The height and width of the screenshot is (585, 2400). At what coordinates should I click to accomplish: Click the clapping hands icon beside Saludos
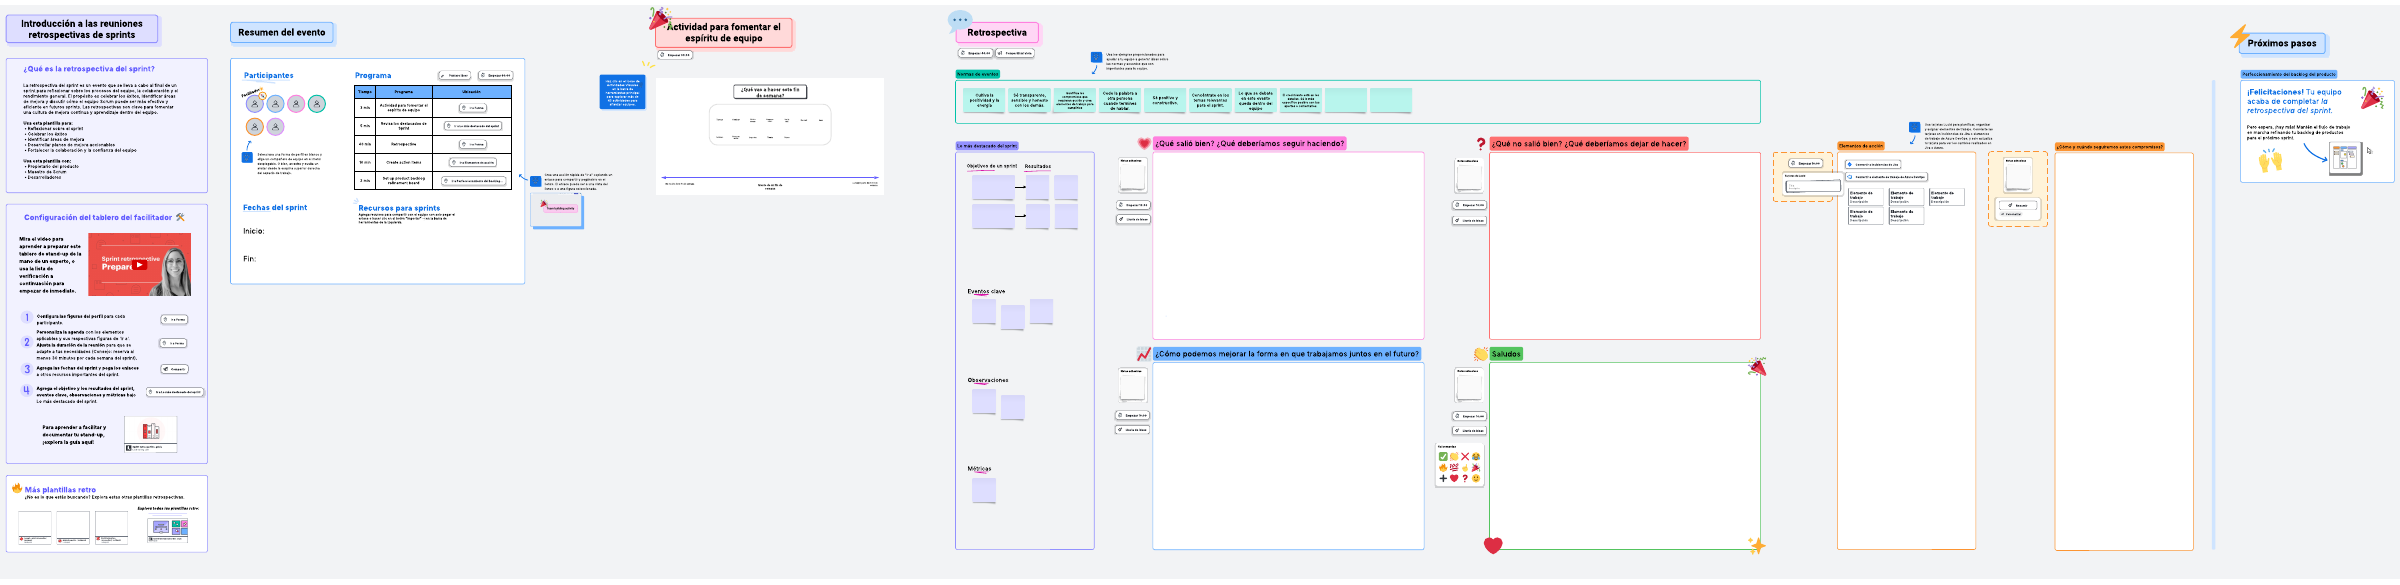click(1481, 354)
